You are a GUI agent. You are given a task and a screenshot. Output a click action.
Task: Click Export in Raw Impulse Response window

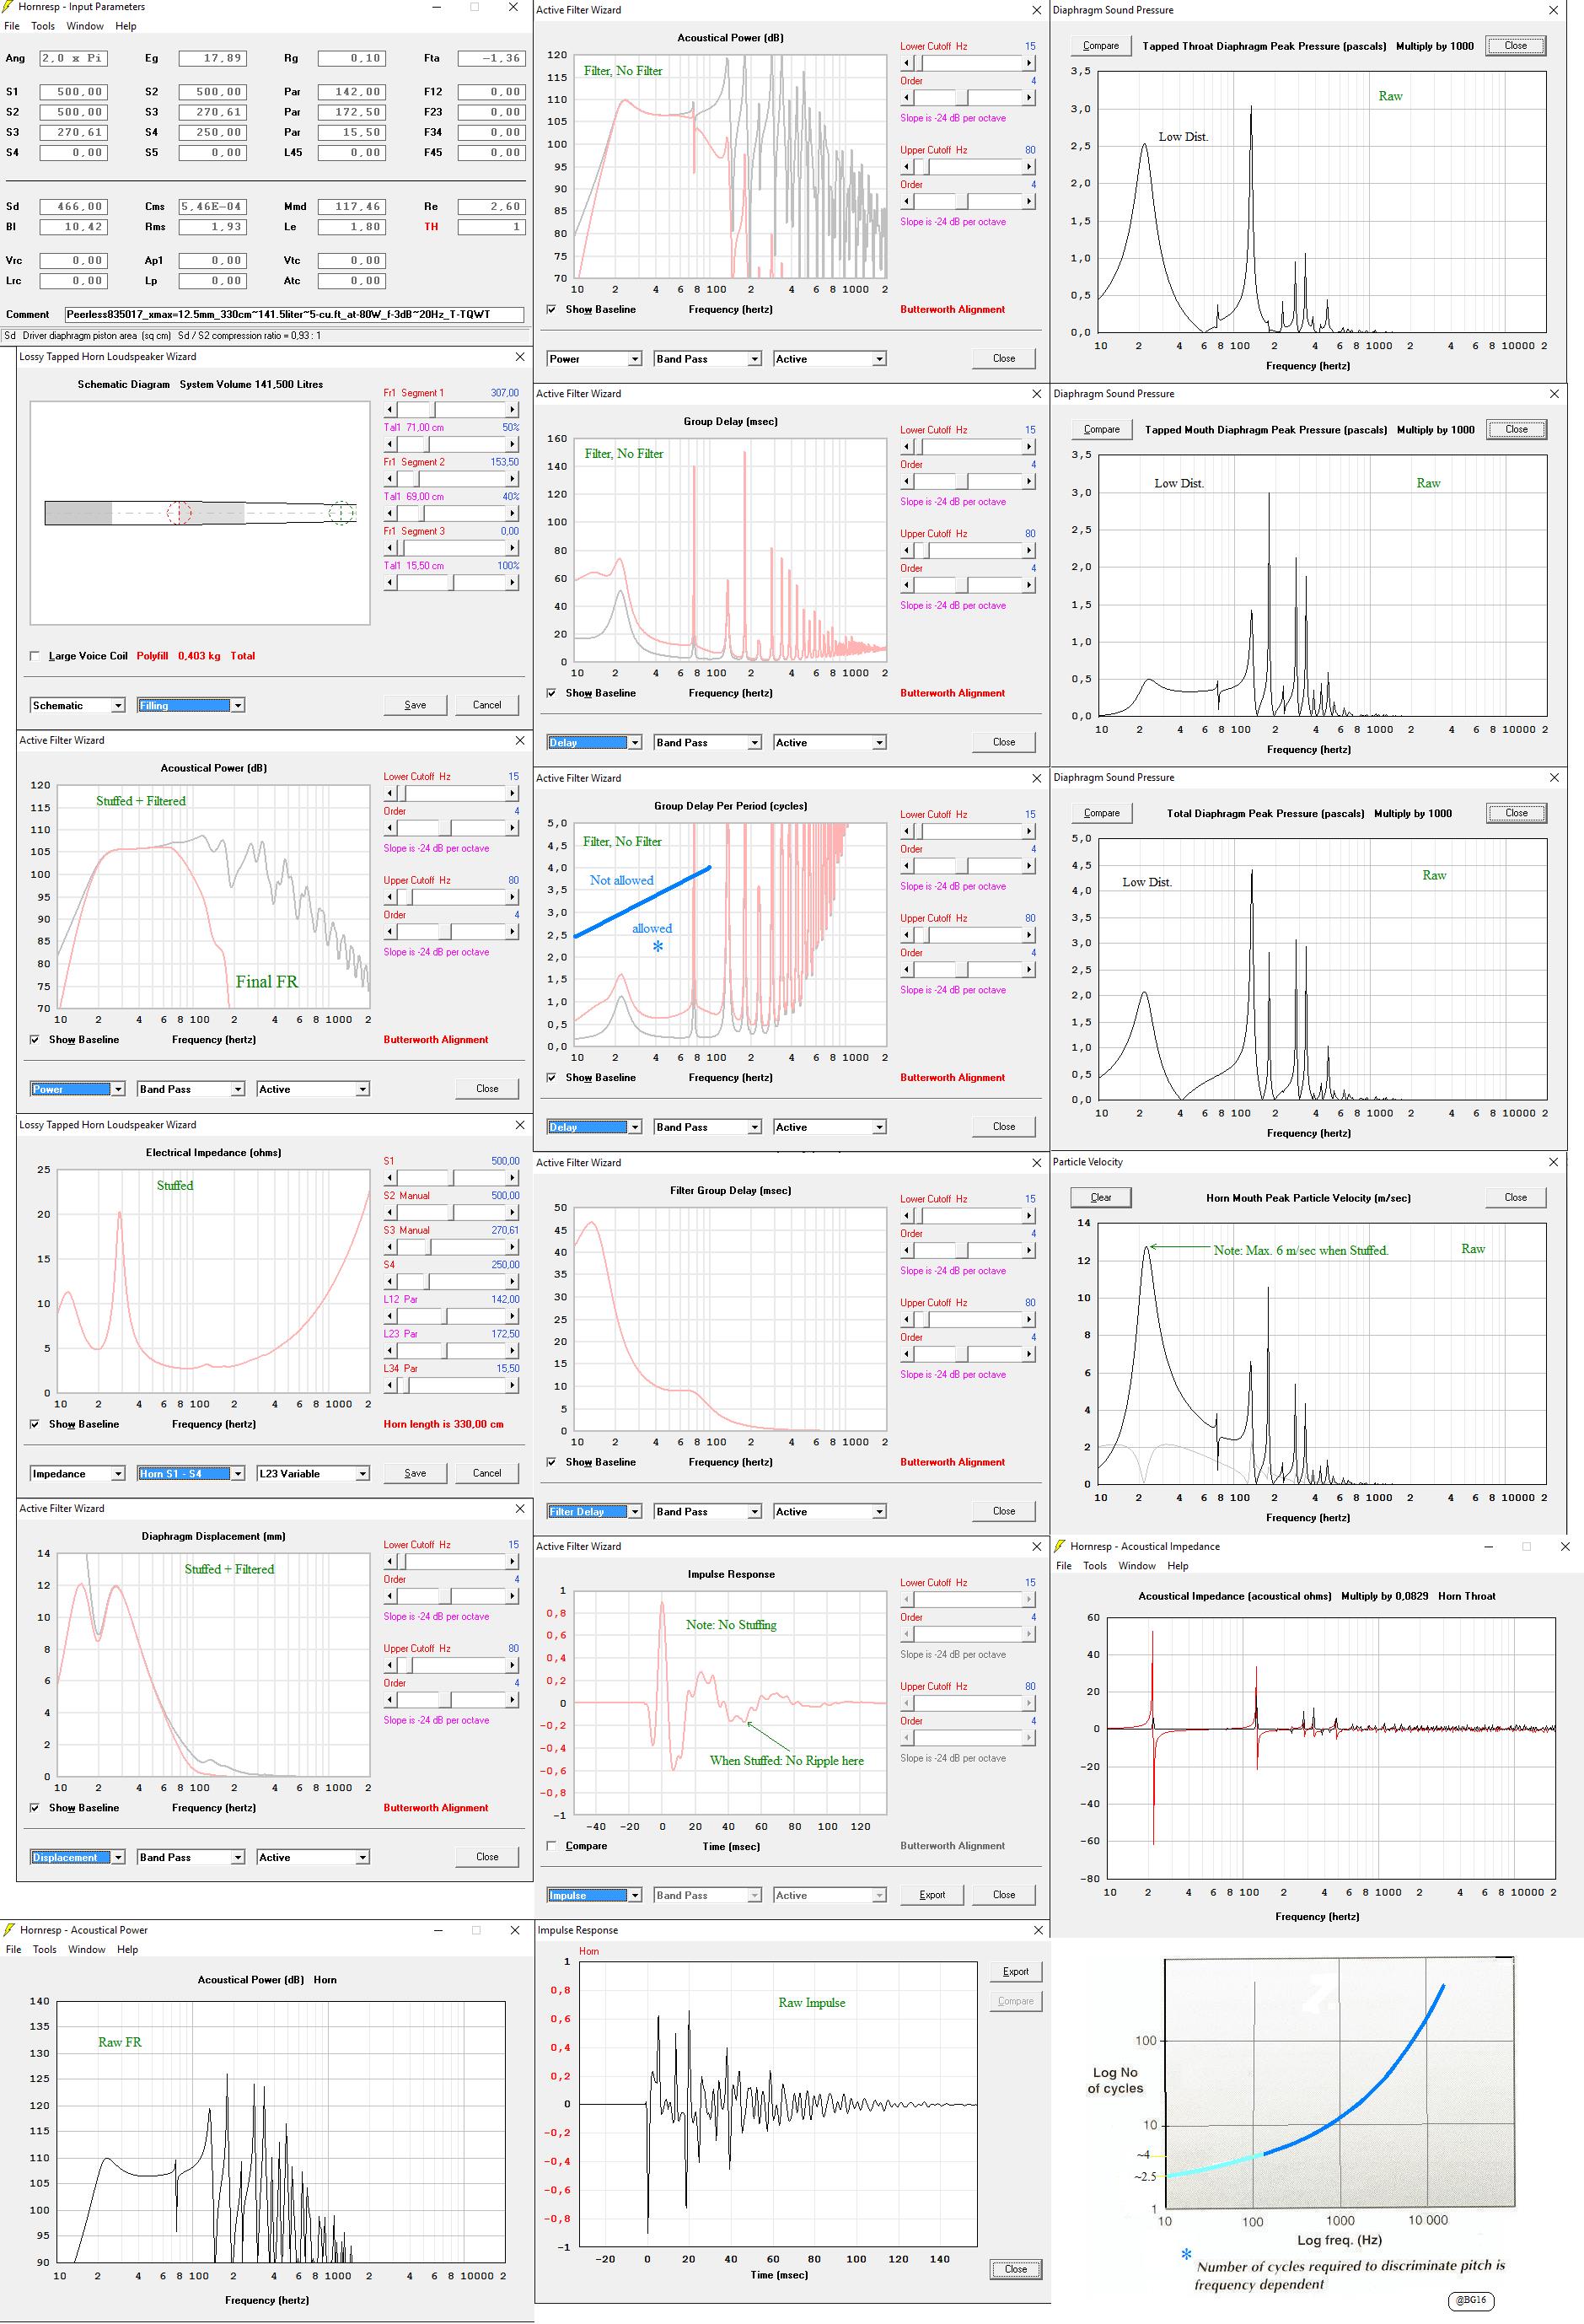1016,1972
